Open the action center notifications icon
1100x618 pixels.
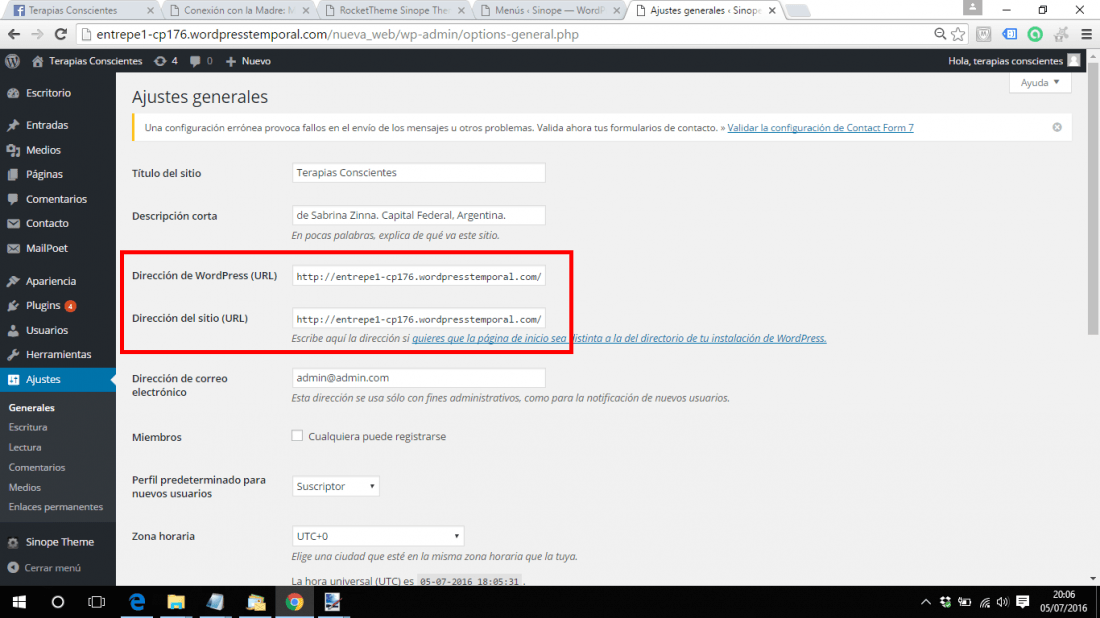click(1022, 603)
